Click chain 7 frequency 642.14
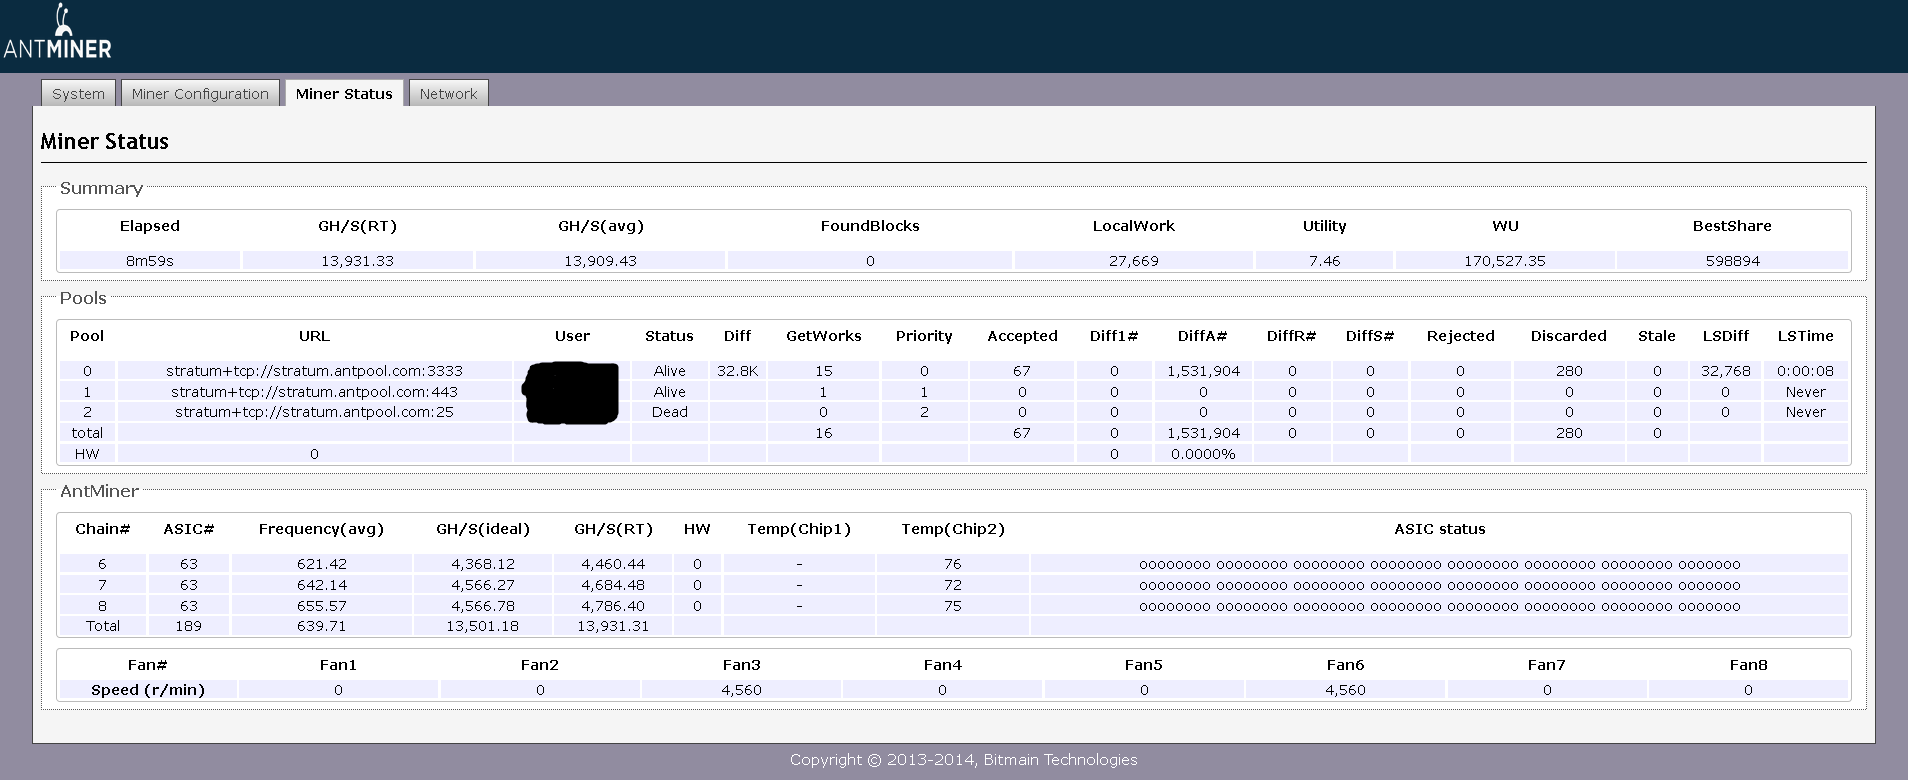 pyautogui.click(x=321, y=585)
